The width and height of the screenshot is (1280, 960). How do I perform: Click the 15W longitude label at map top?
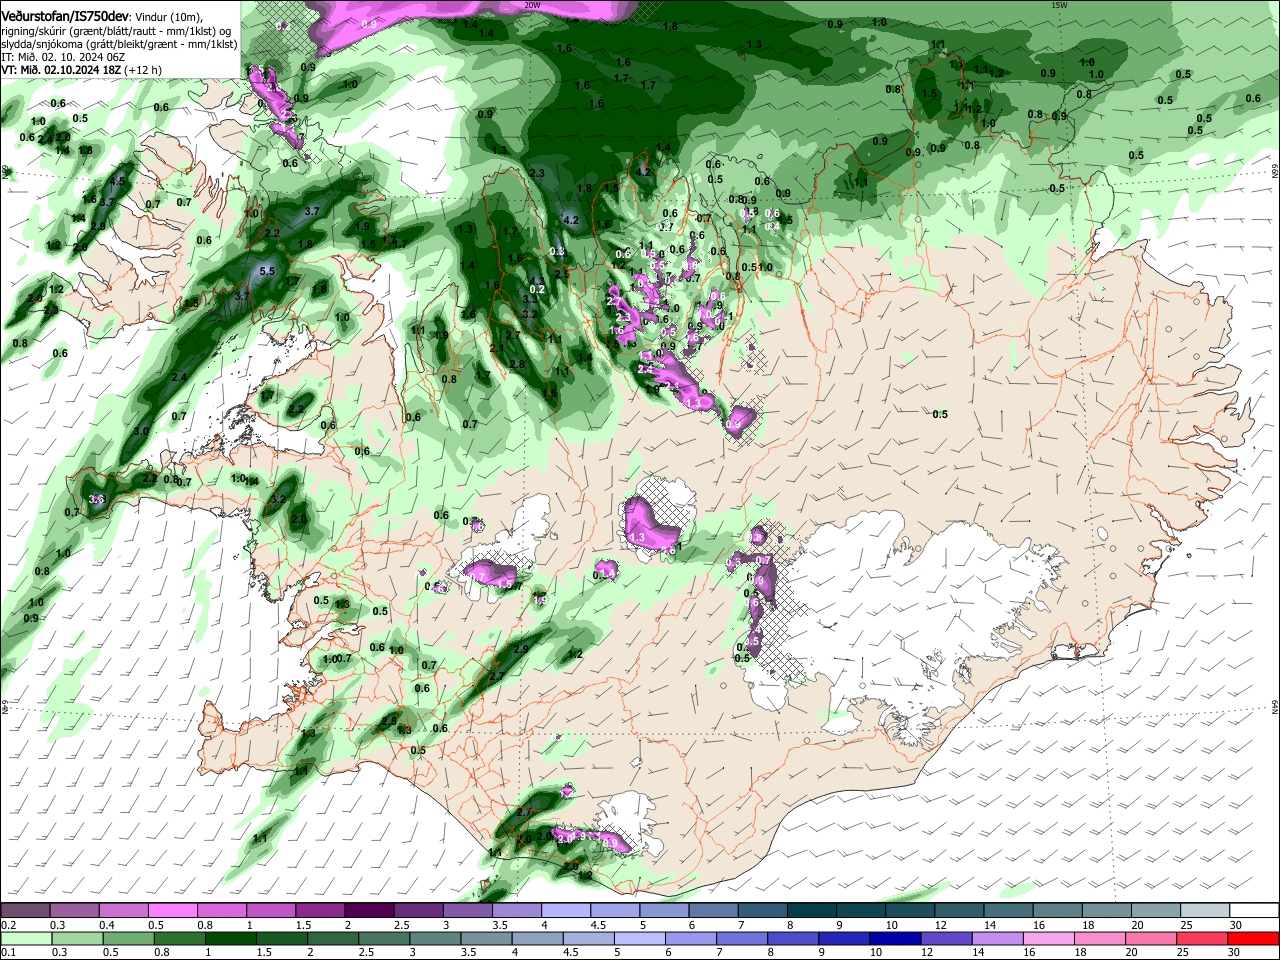pyautogui.click(x=1059, y=5)
